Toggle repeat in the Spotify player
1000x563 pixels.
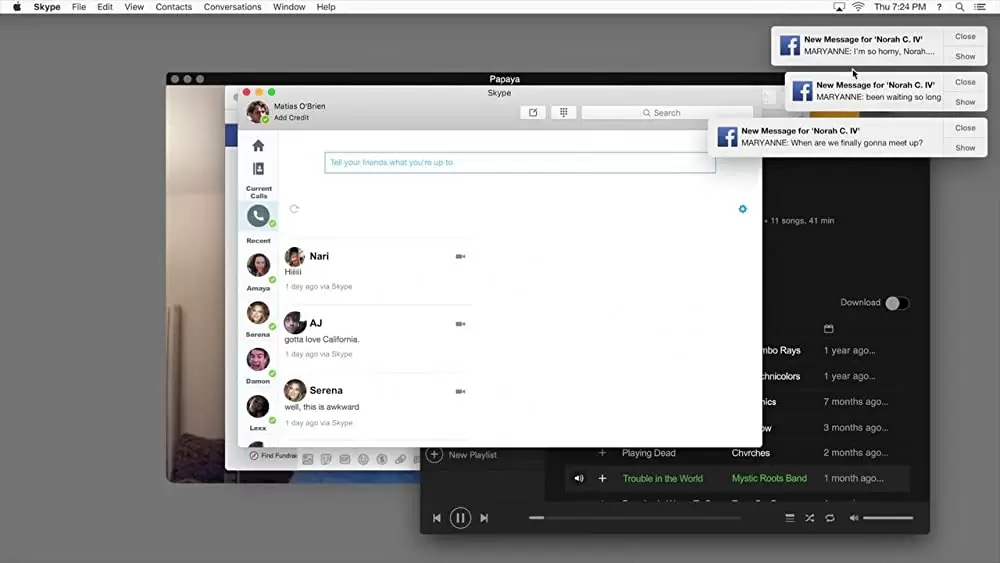pyautogui.click(x=829, y=518)
